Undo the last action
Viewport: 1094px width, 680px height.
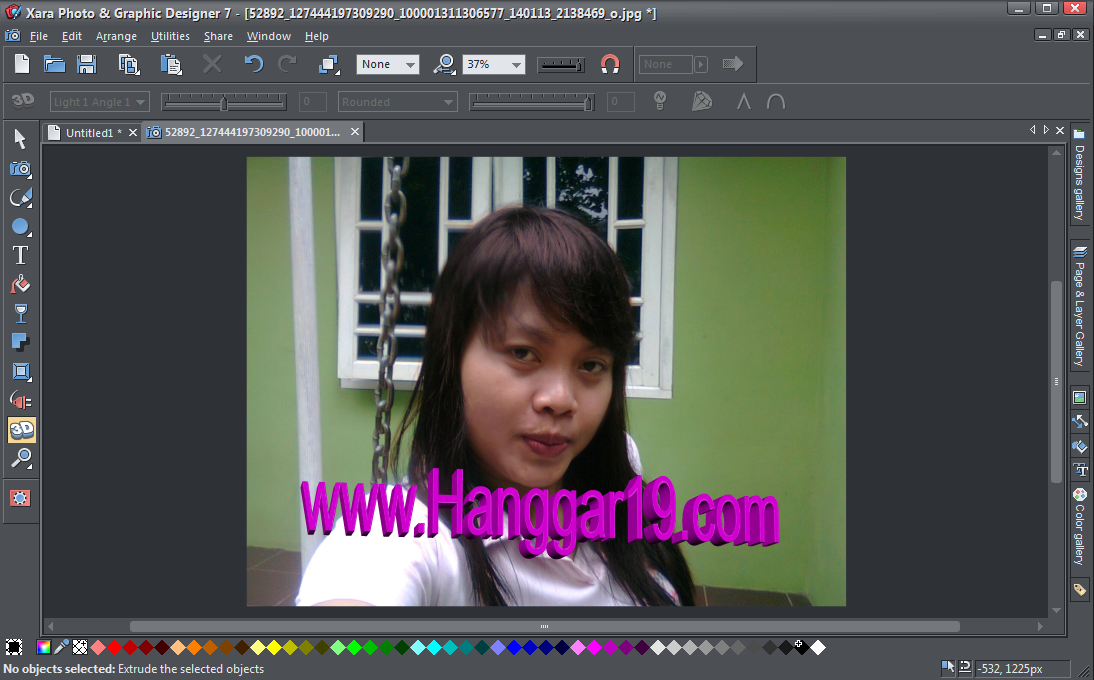(x=253, y=64)
